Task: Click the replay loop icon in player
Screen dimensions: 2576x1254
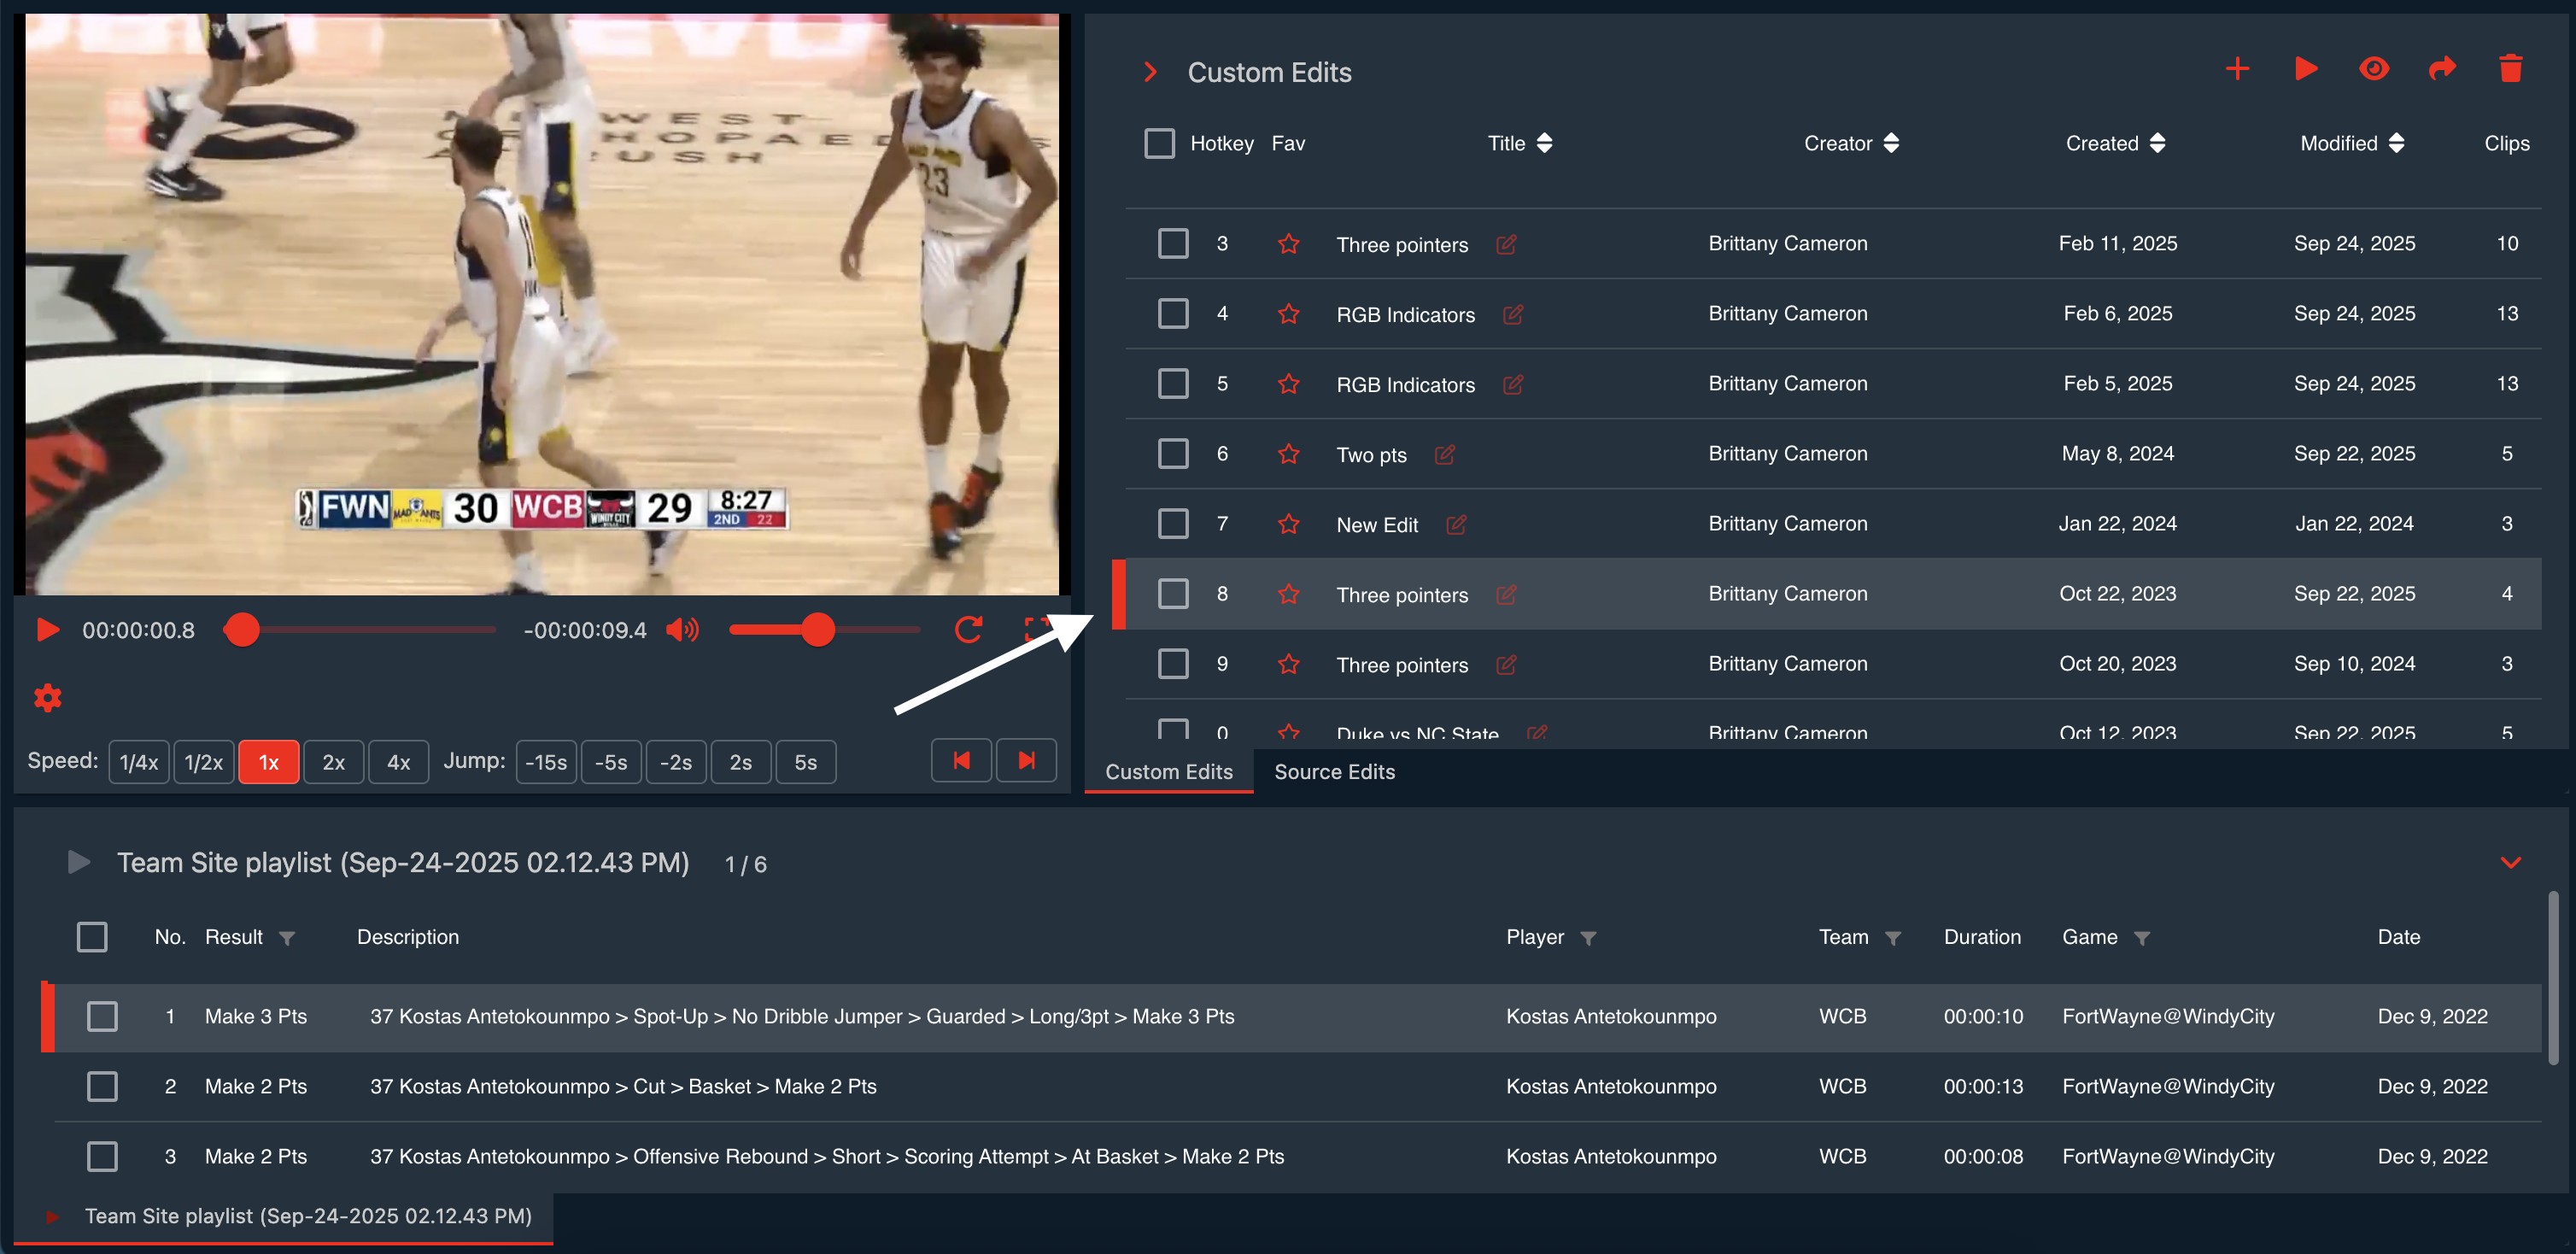Action: click(968, 630)
